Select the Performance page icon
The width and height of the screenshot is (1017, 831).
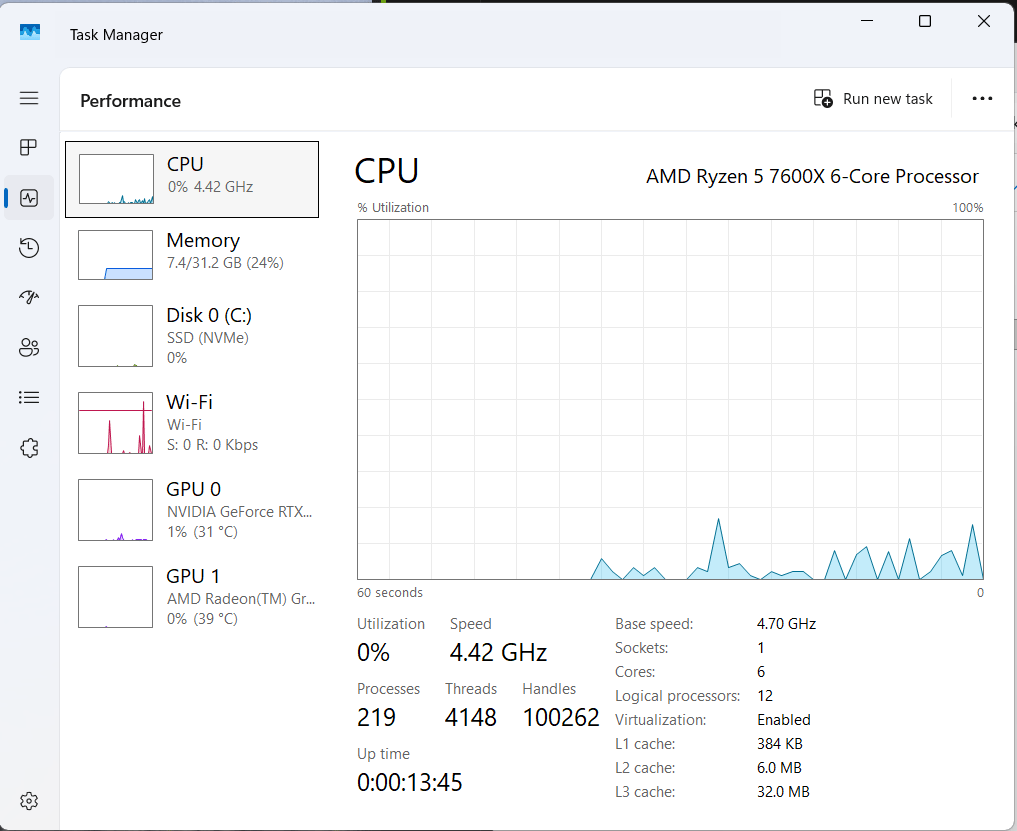pos(29,198)
